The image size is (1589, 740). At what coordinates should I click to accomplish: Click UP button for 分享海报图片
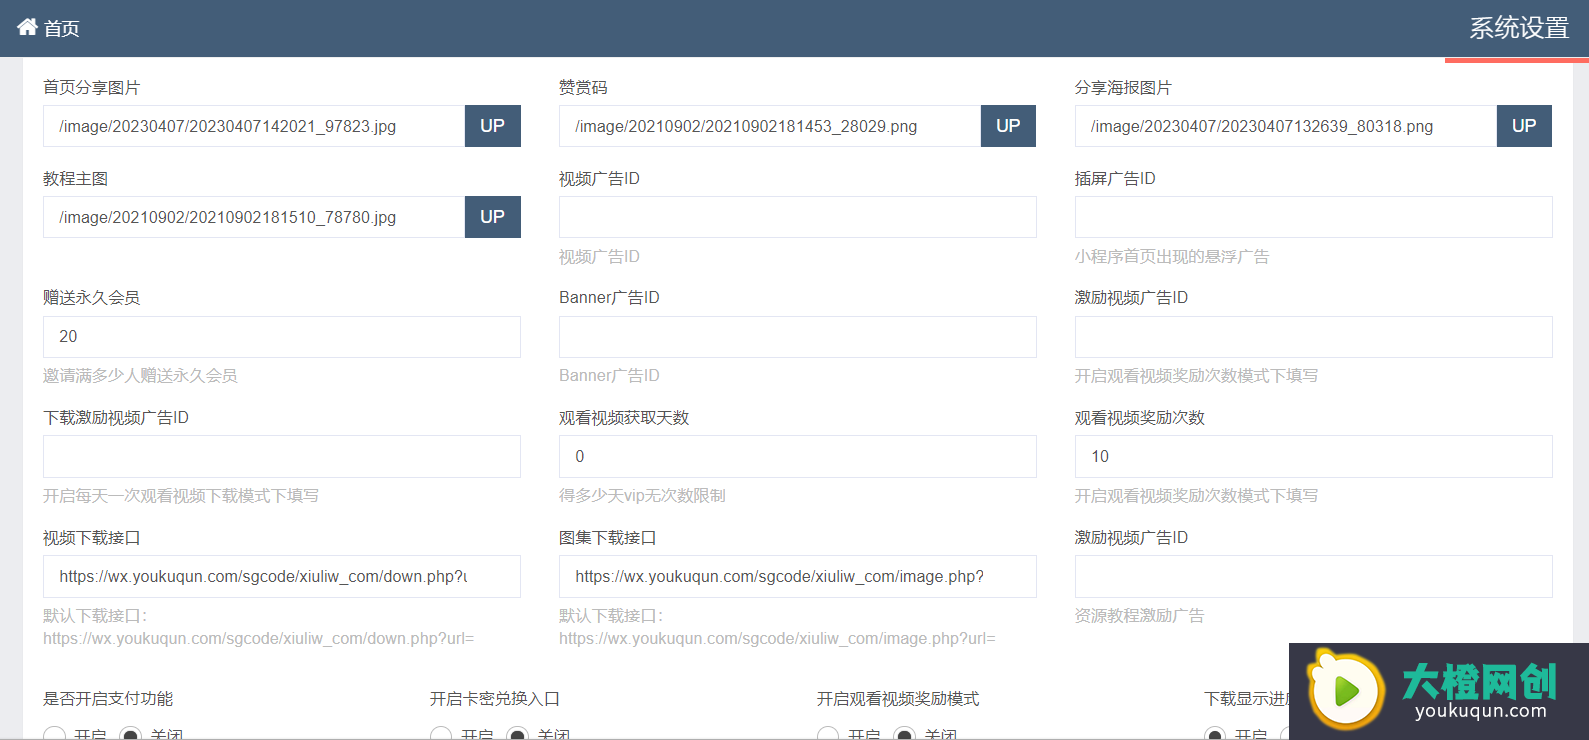pos(1524,126)
